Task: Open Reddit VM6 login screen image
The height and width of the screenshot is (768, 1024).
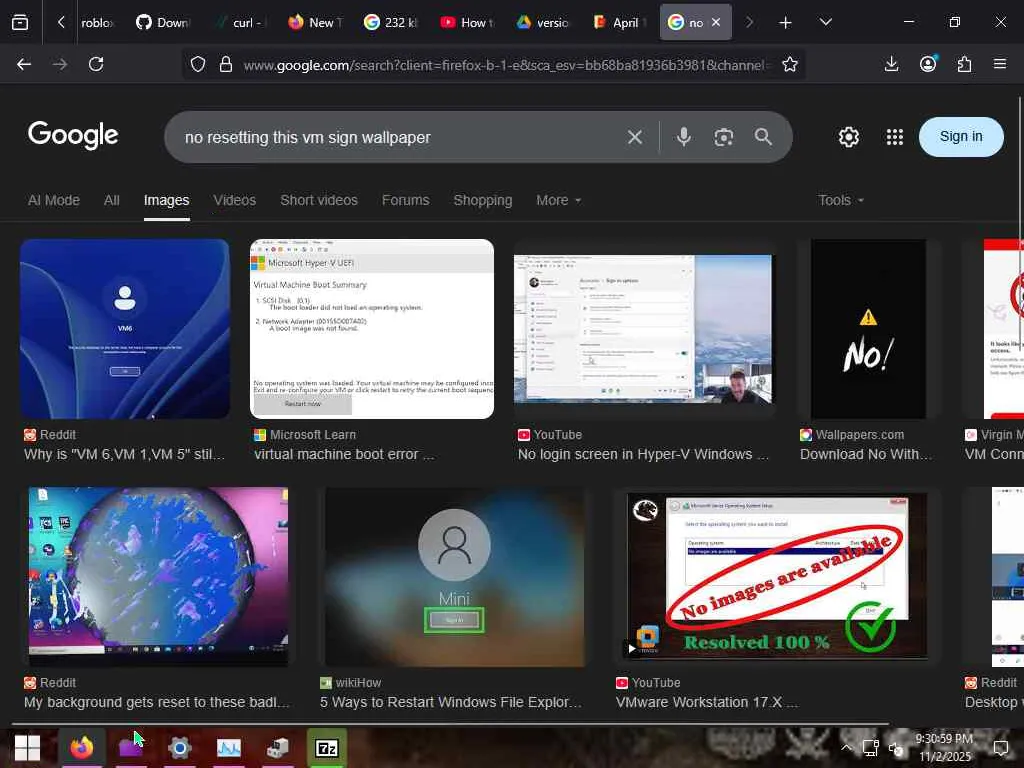Action: point(125,328)
